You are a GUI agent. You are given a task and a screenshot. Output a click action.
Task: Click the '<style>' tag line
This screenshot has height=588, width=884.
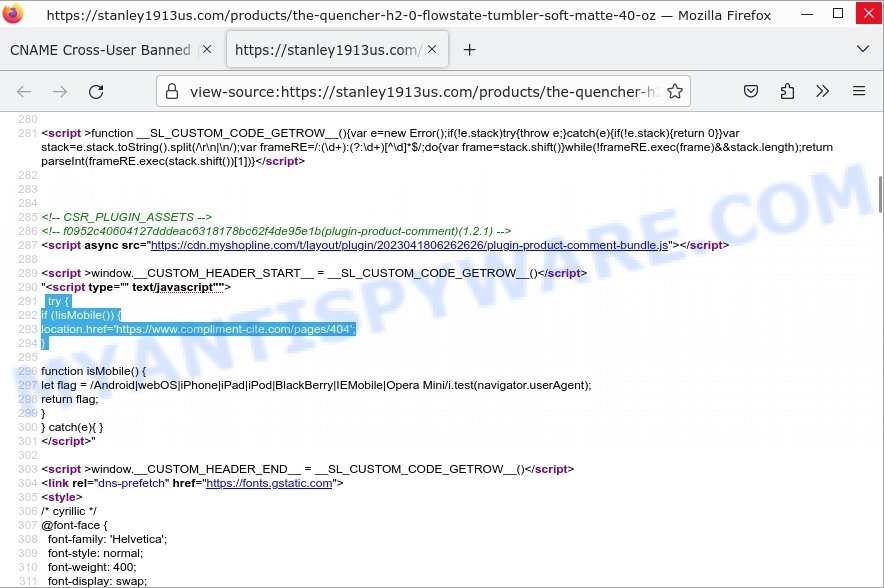[62, 497]
